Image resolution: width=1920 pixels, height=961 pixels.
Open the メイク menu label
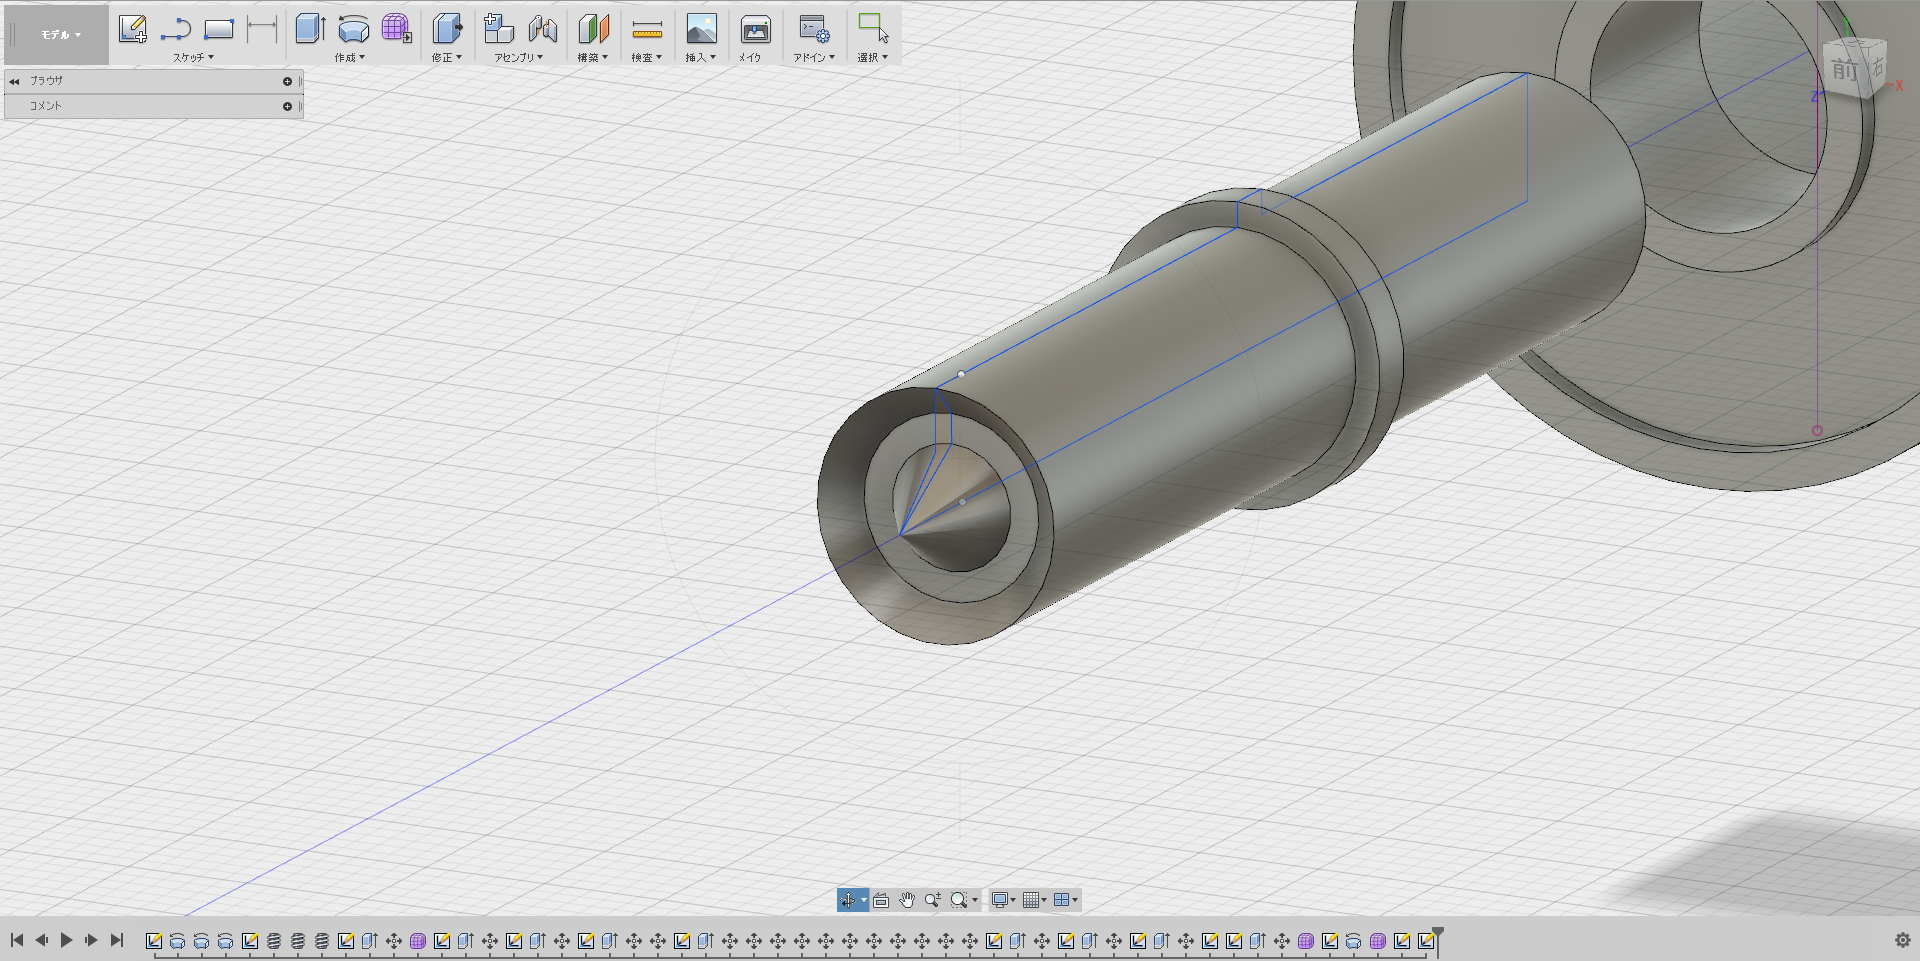pos(750,58)
